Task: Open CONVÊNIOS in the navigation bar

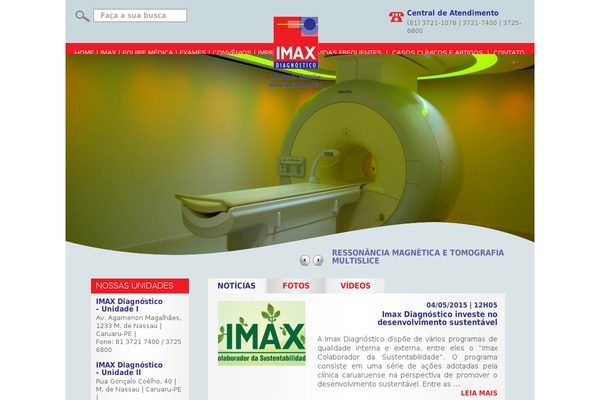Action: pos(232,52)
